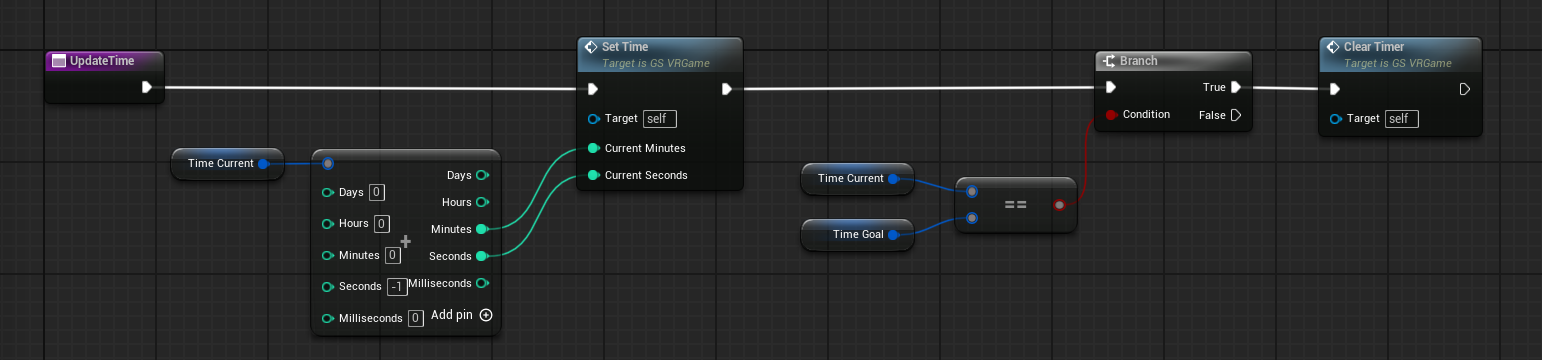Click the Seconds input field showing -1

pyautogui.click(x=397, y=287)
